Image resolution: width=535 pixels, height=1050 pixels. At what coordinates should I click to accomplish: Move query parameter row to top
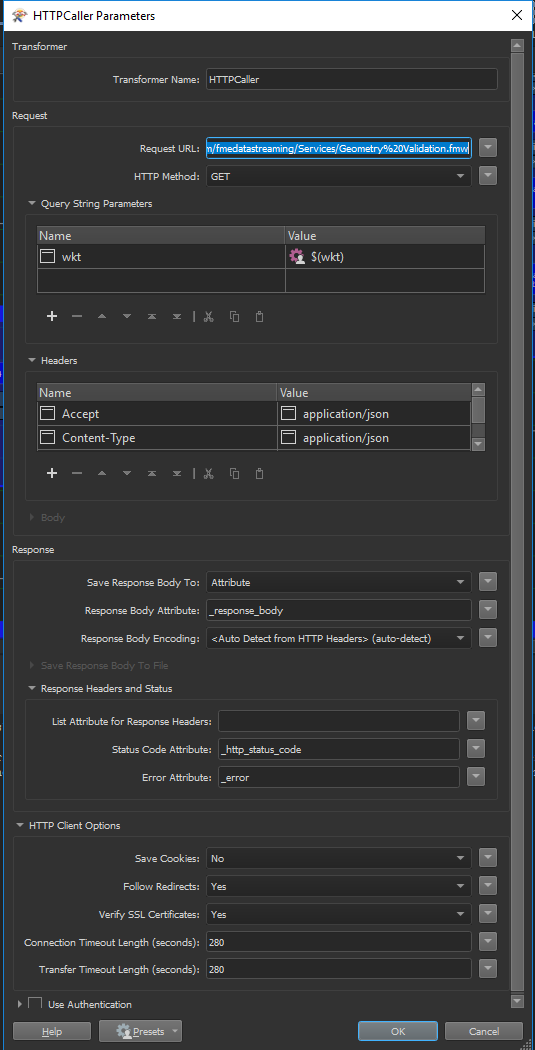[x=152, y=316]
